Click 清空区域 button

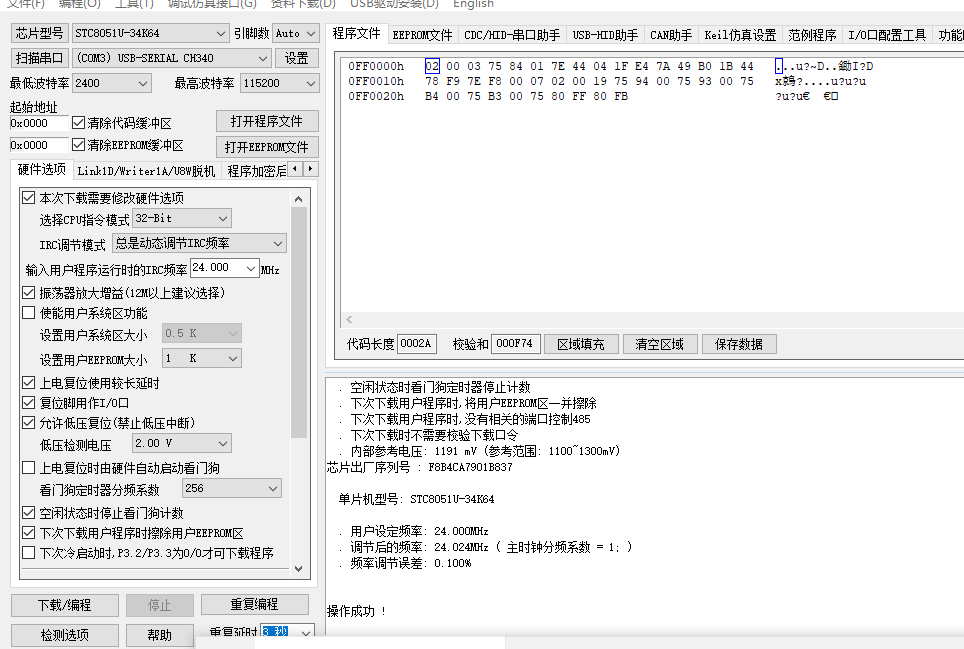tap(660, 344)
